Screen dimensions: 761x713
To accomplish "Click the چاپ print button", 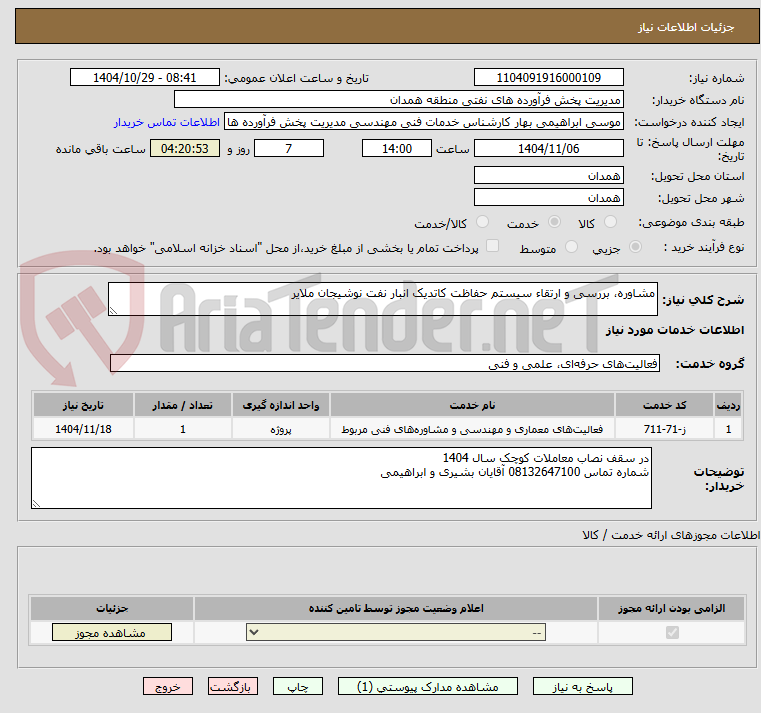I will coord(298,686).
